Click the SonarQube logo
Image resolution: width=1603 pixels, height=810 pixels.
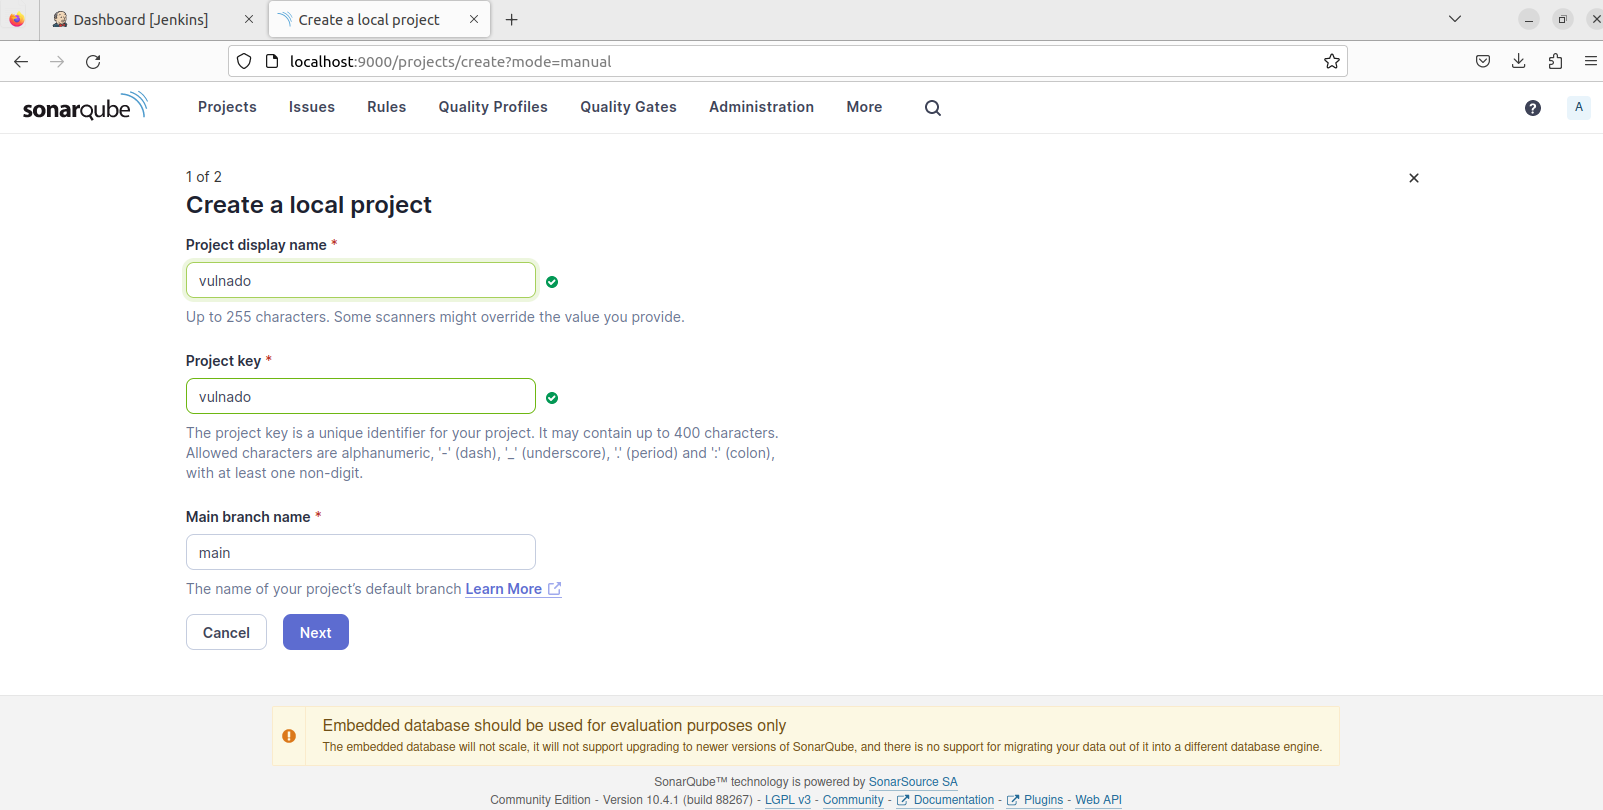click(x=85, y=107)
